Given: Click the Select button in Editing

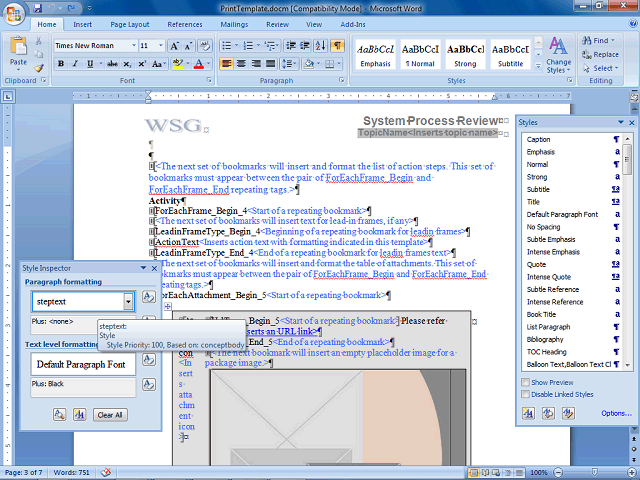Looking at the screenshot, I should coord(600,68).
